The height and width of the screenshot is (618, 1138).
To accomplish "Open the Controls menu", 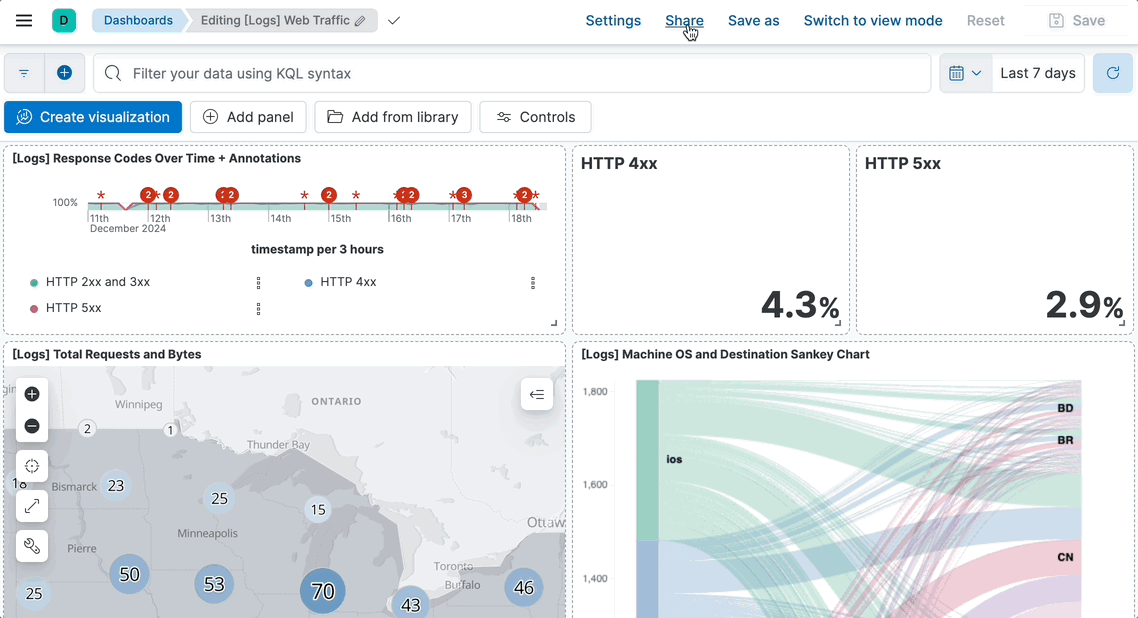I will [536, 117].
